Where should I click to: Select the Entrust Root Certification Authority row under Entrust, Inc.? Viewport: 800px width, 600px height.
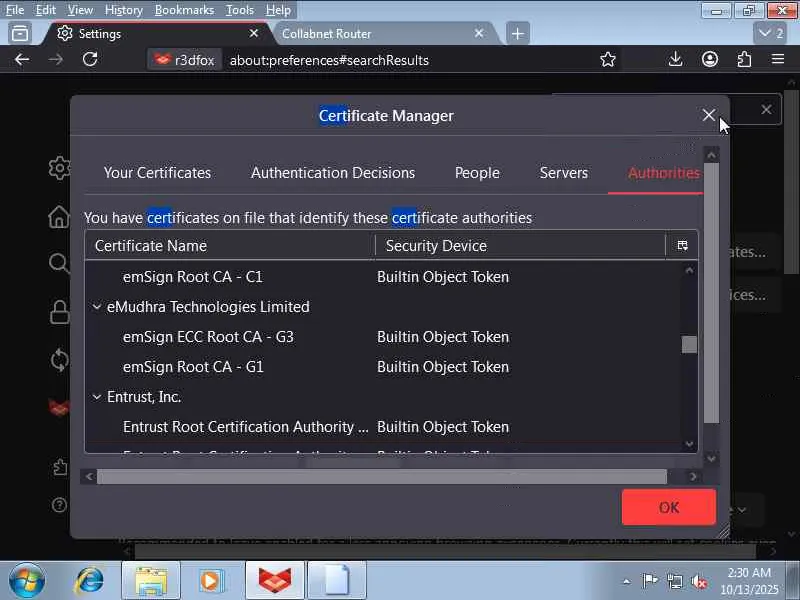point(383,427)
